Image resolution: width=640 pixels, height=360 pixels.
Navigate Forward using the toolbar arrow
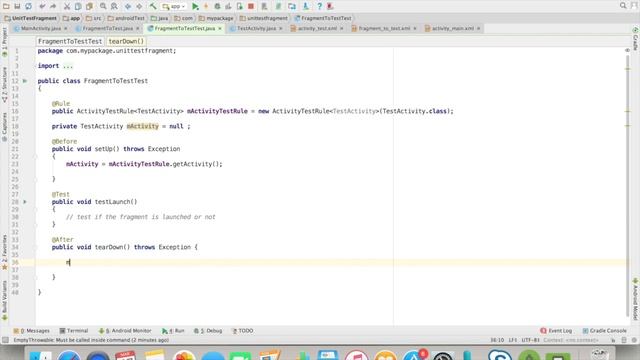point(139,6)
